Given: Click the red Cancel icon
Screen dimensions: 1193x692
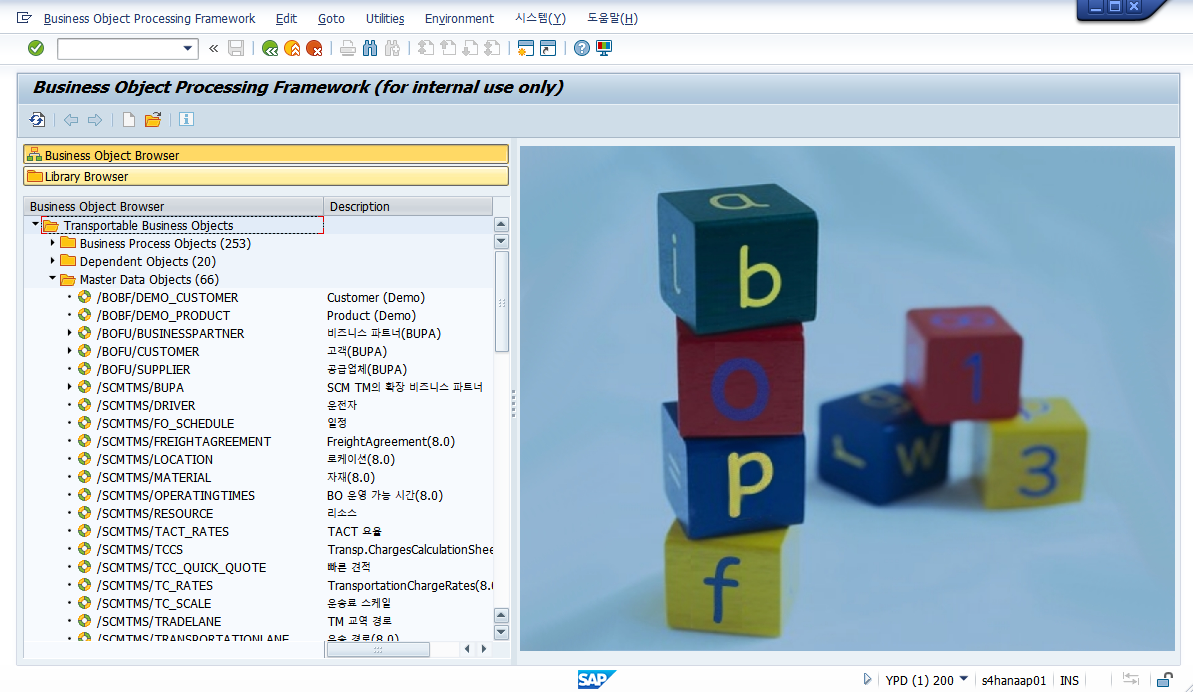Looking at the screenshot, I should [314, 48].
